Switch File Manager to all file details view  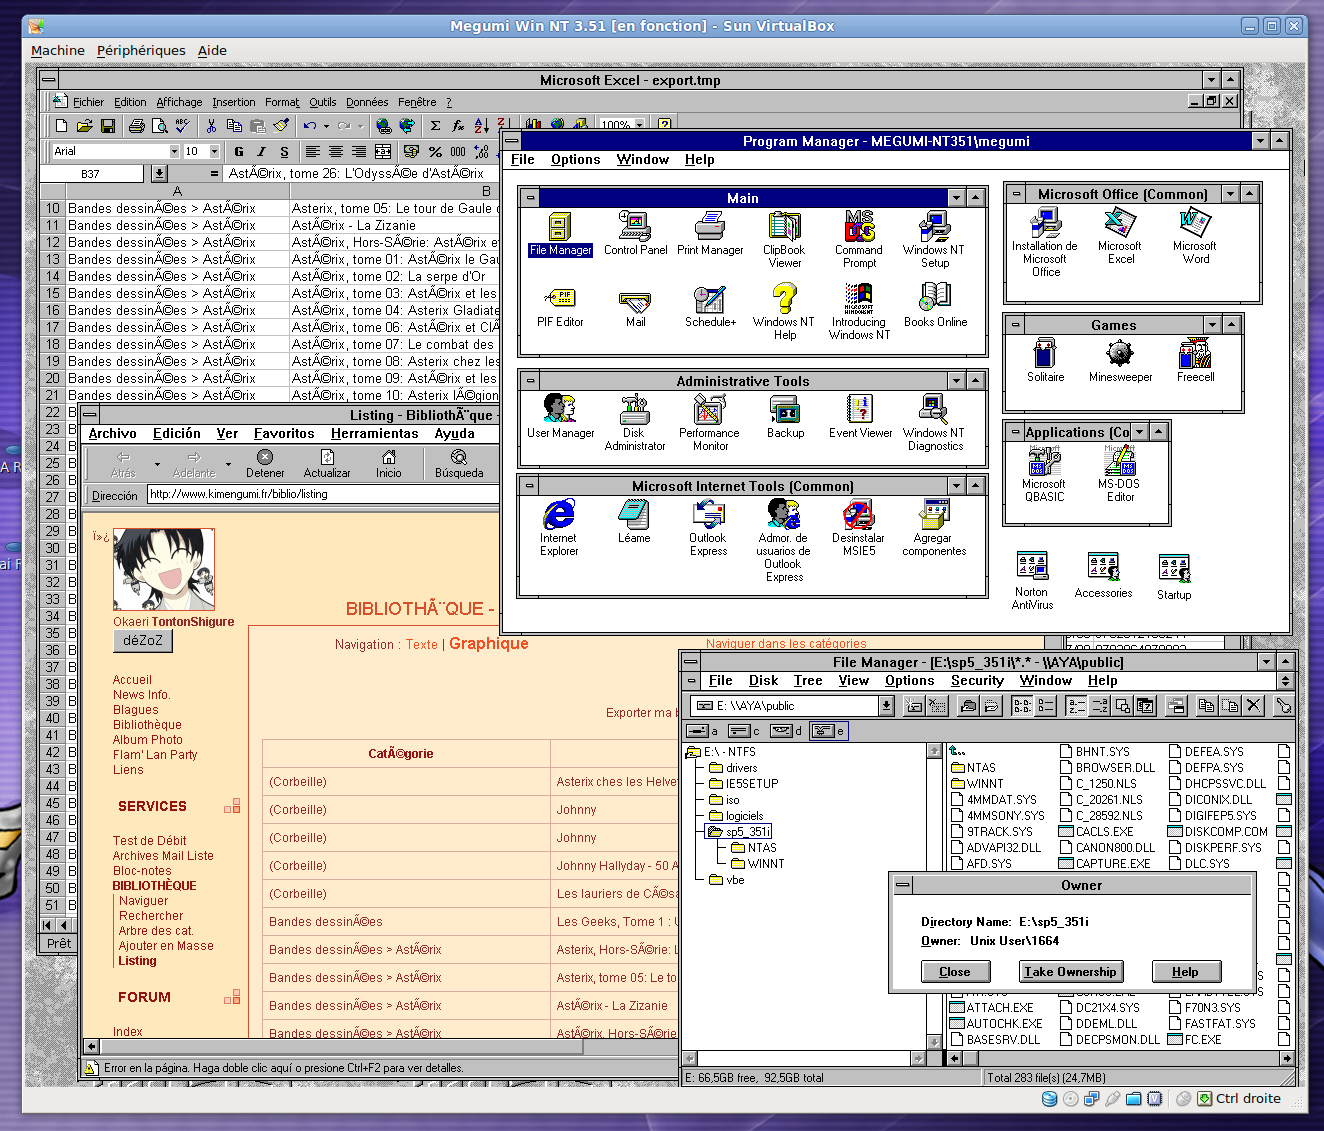coord(1045,705)
